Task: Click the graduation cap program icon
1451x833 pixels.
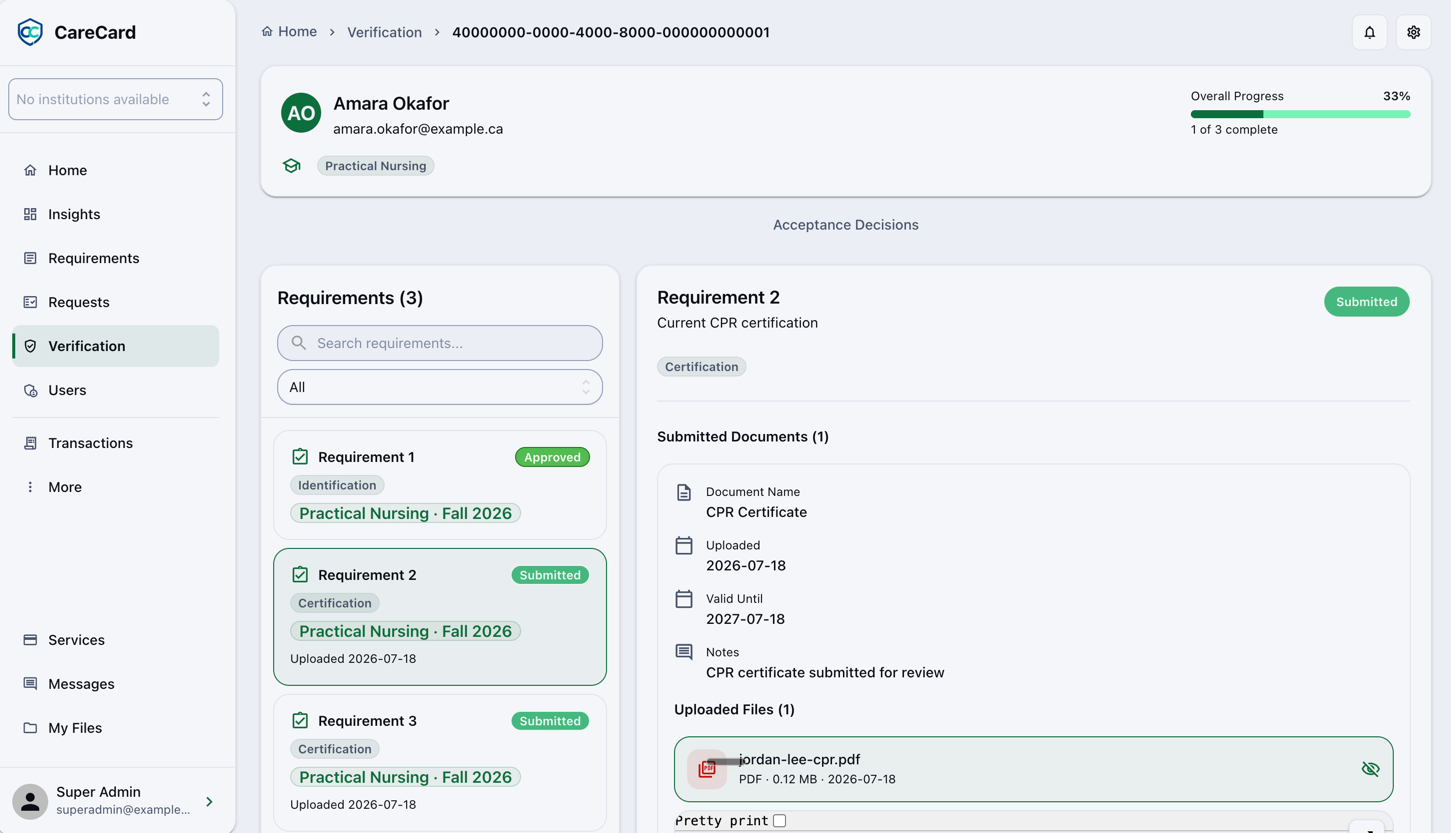Action: (292, 166)
